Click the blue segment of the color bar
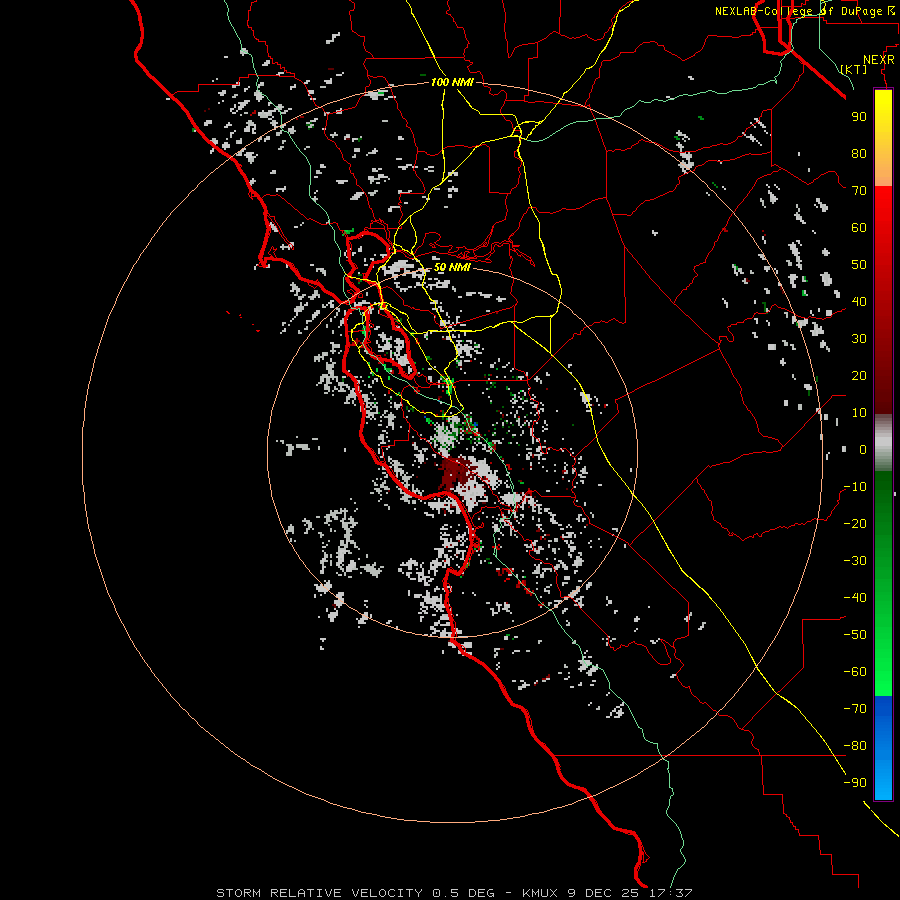 (x=883, y=748)
